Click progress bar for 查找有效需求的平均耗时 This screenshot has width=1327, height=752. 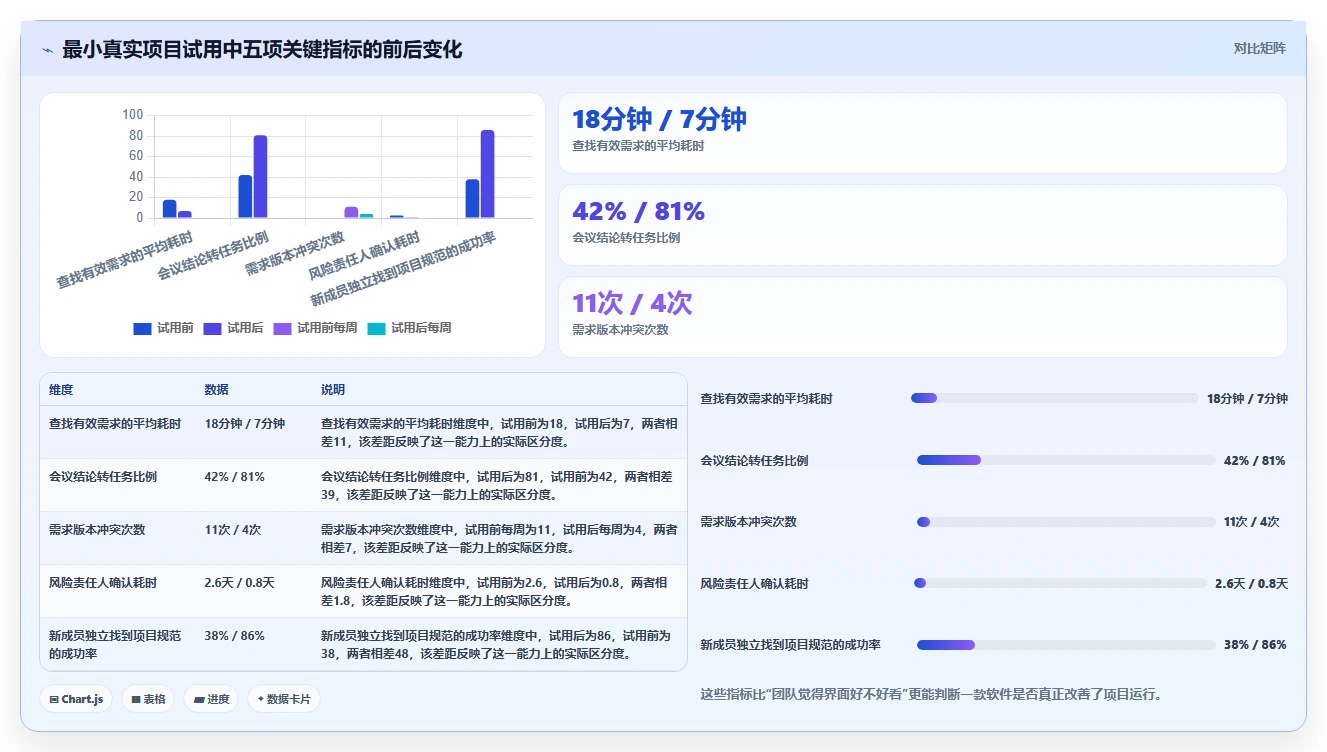point(1054,398)
